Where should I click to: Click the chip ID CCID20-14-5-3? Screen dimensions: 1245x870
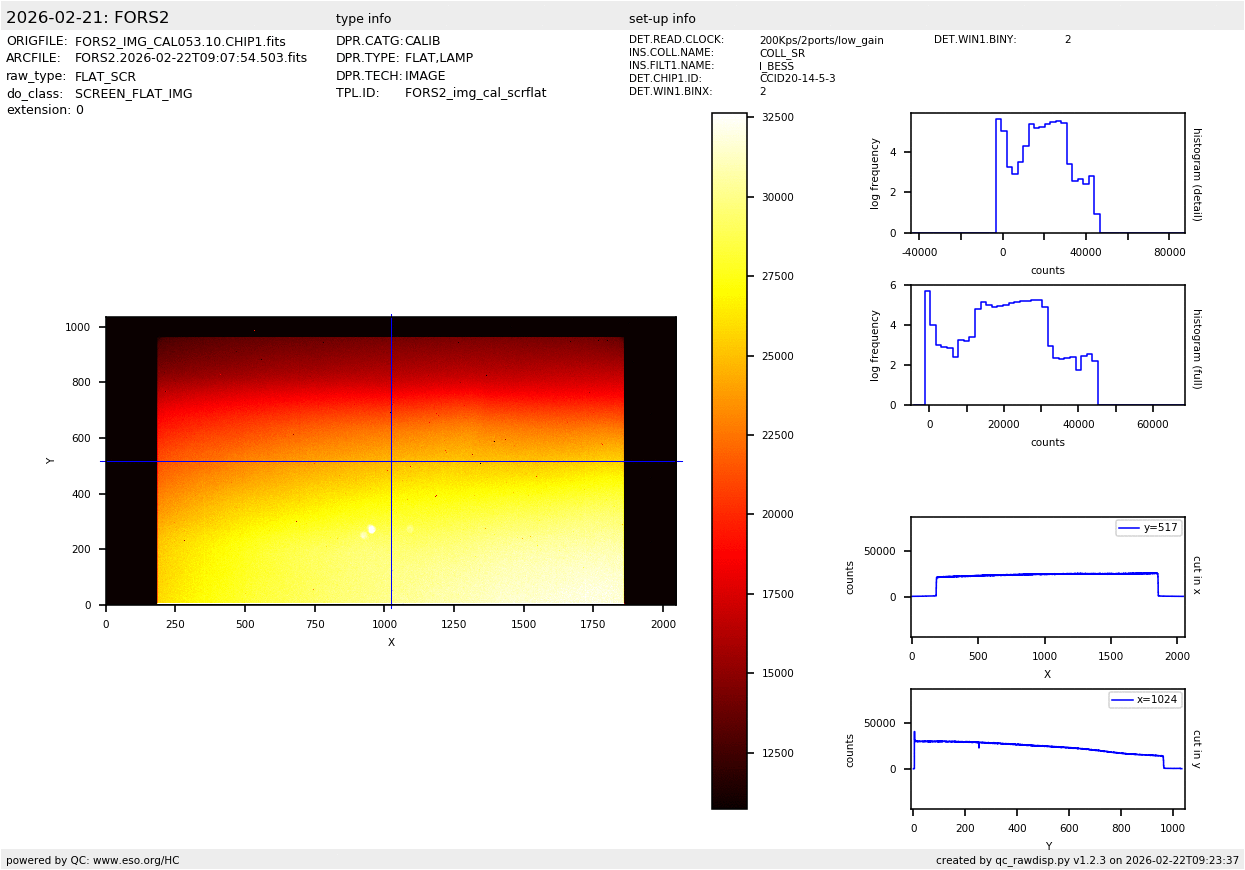tap(797, 79)
